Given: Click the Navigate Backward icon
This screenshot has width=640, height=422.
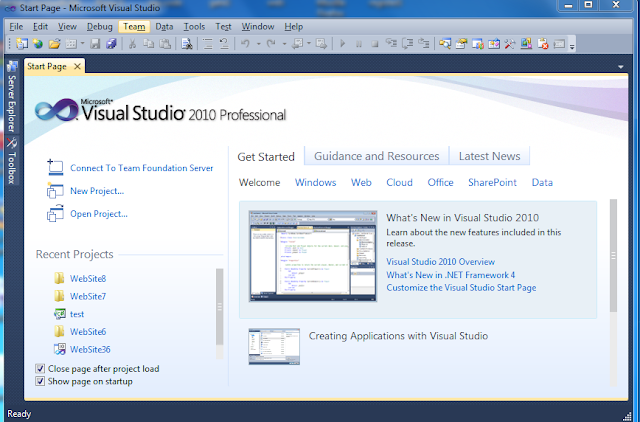Looking at the screenshot, I should click(x=297, y=44).
